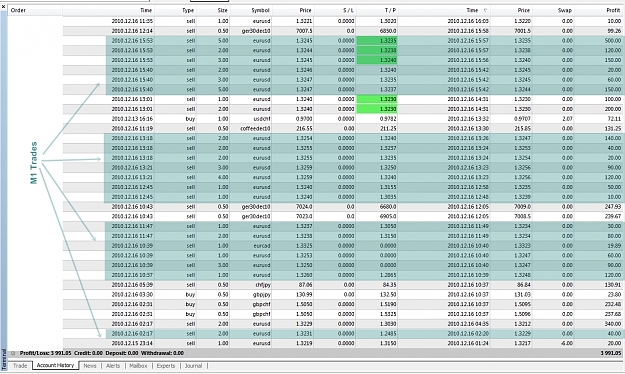The image size is (625, 374).
Task: Click the swap value 2.07
Action: click(x=567, y=119)
